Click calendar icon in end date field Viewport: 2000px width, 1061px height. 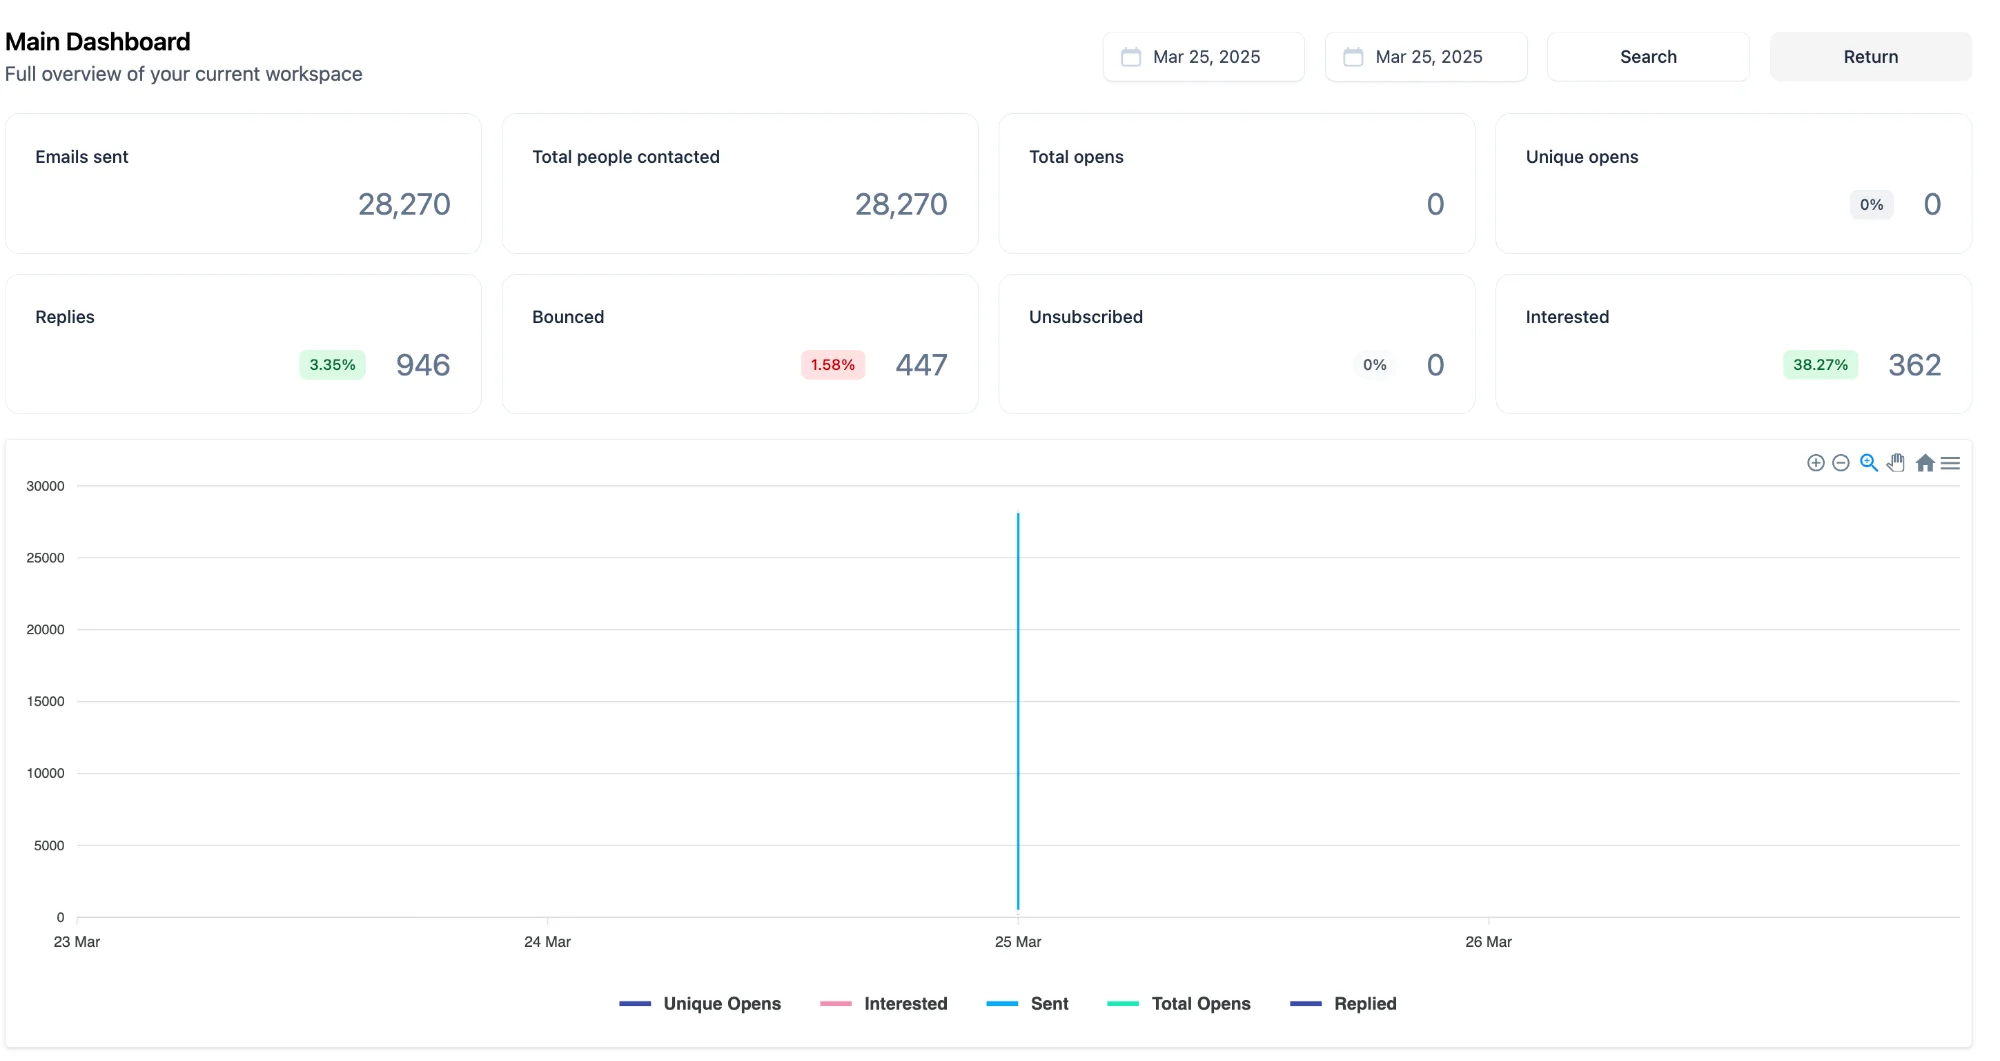[x=1353, y=57]
